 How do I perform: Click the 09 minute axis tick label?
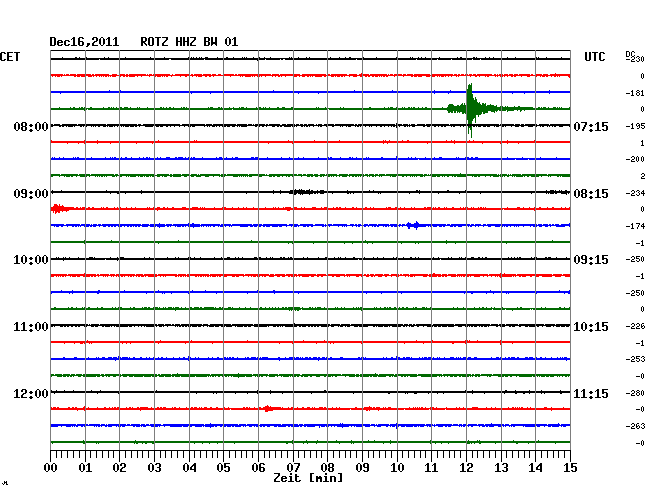click(362, 468)
